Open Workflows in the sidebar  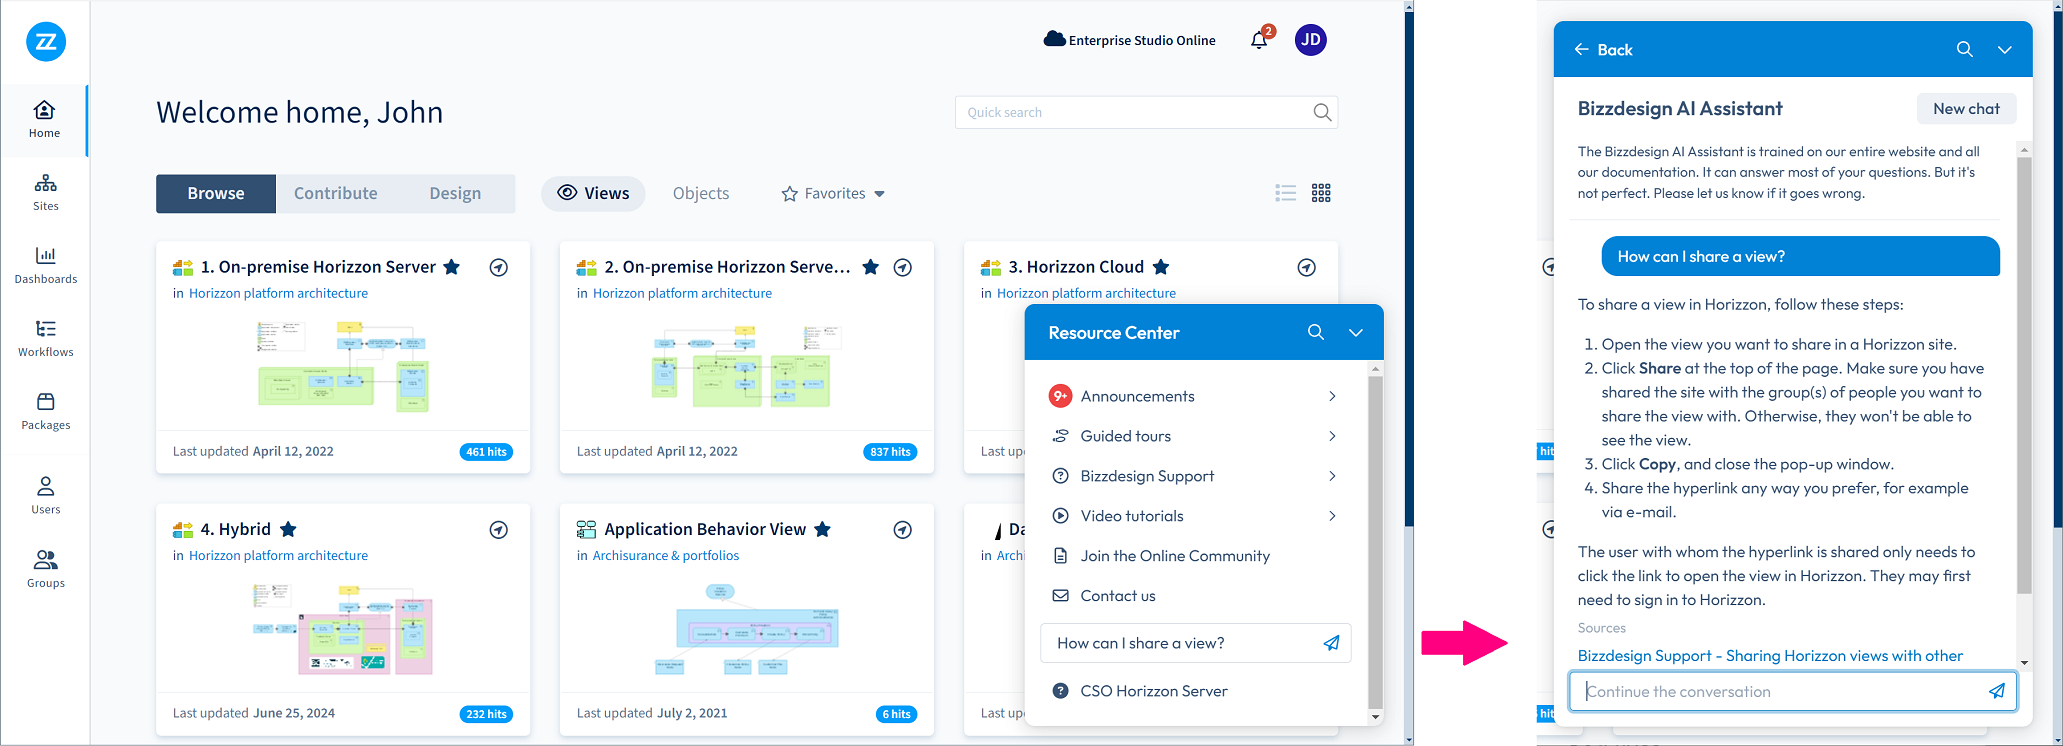[45, 338]
